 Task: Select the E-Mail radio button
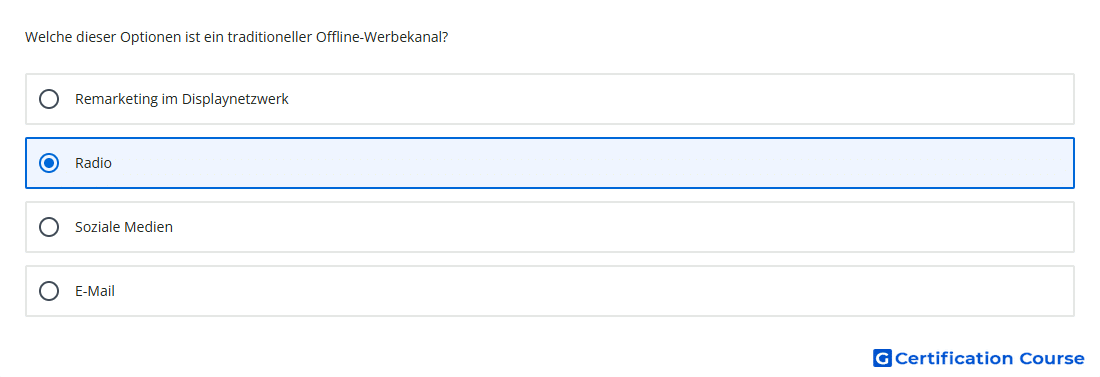coord(49,291)
